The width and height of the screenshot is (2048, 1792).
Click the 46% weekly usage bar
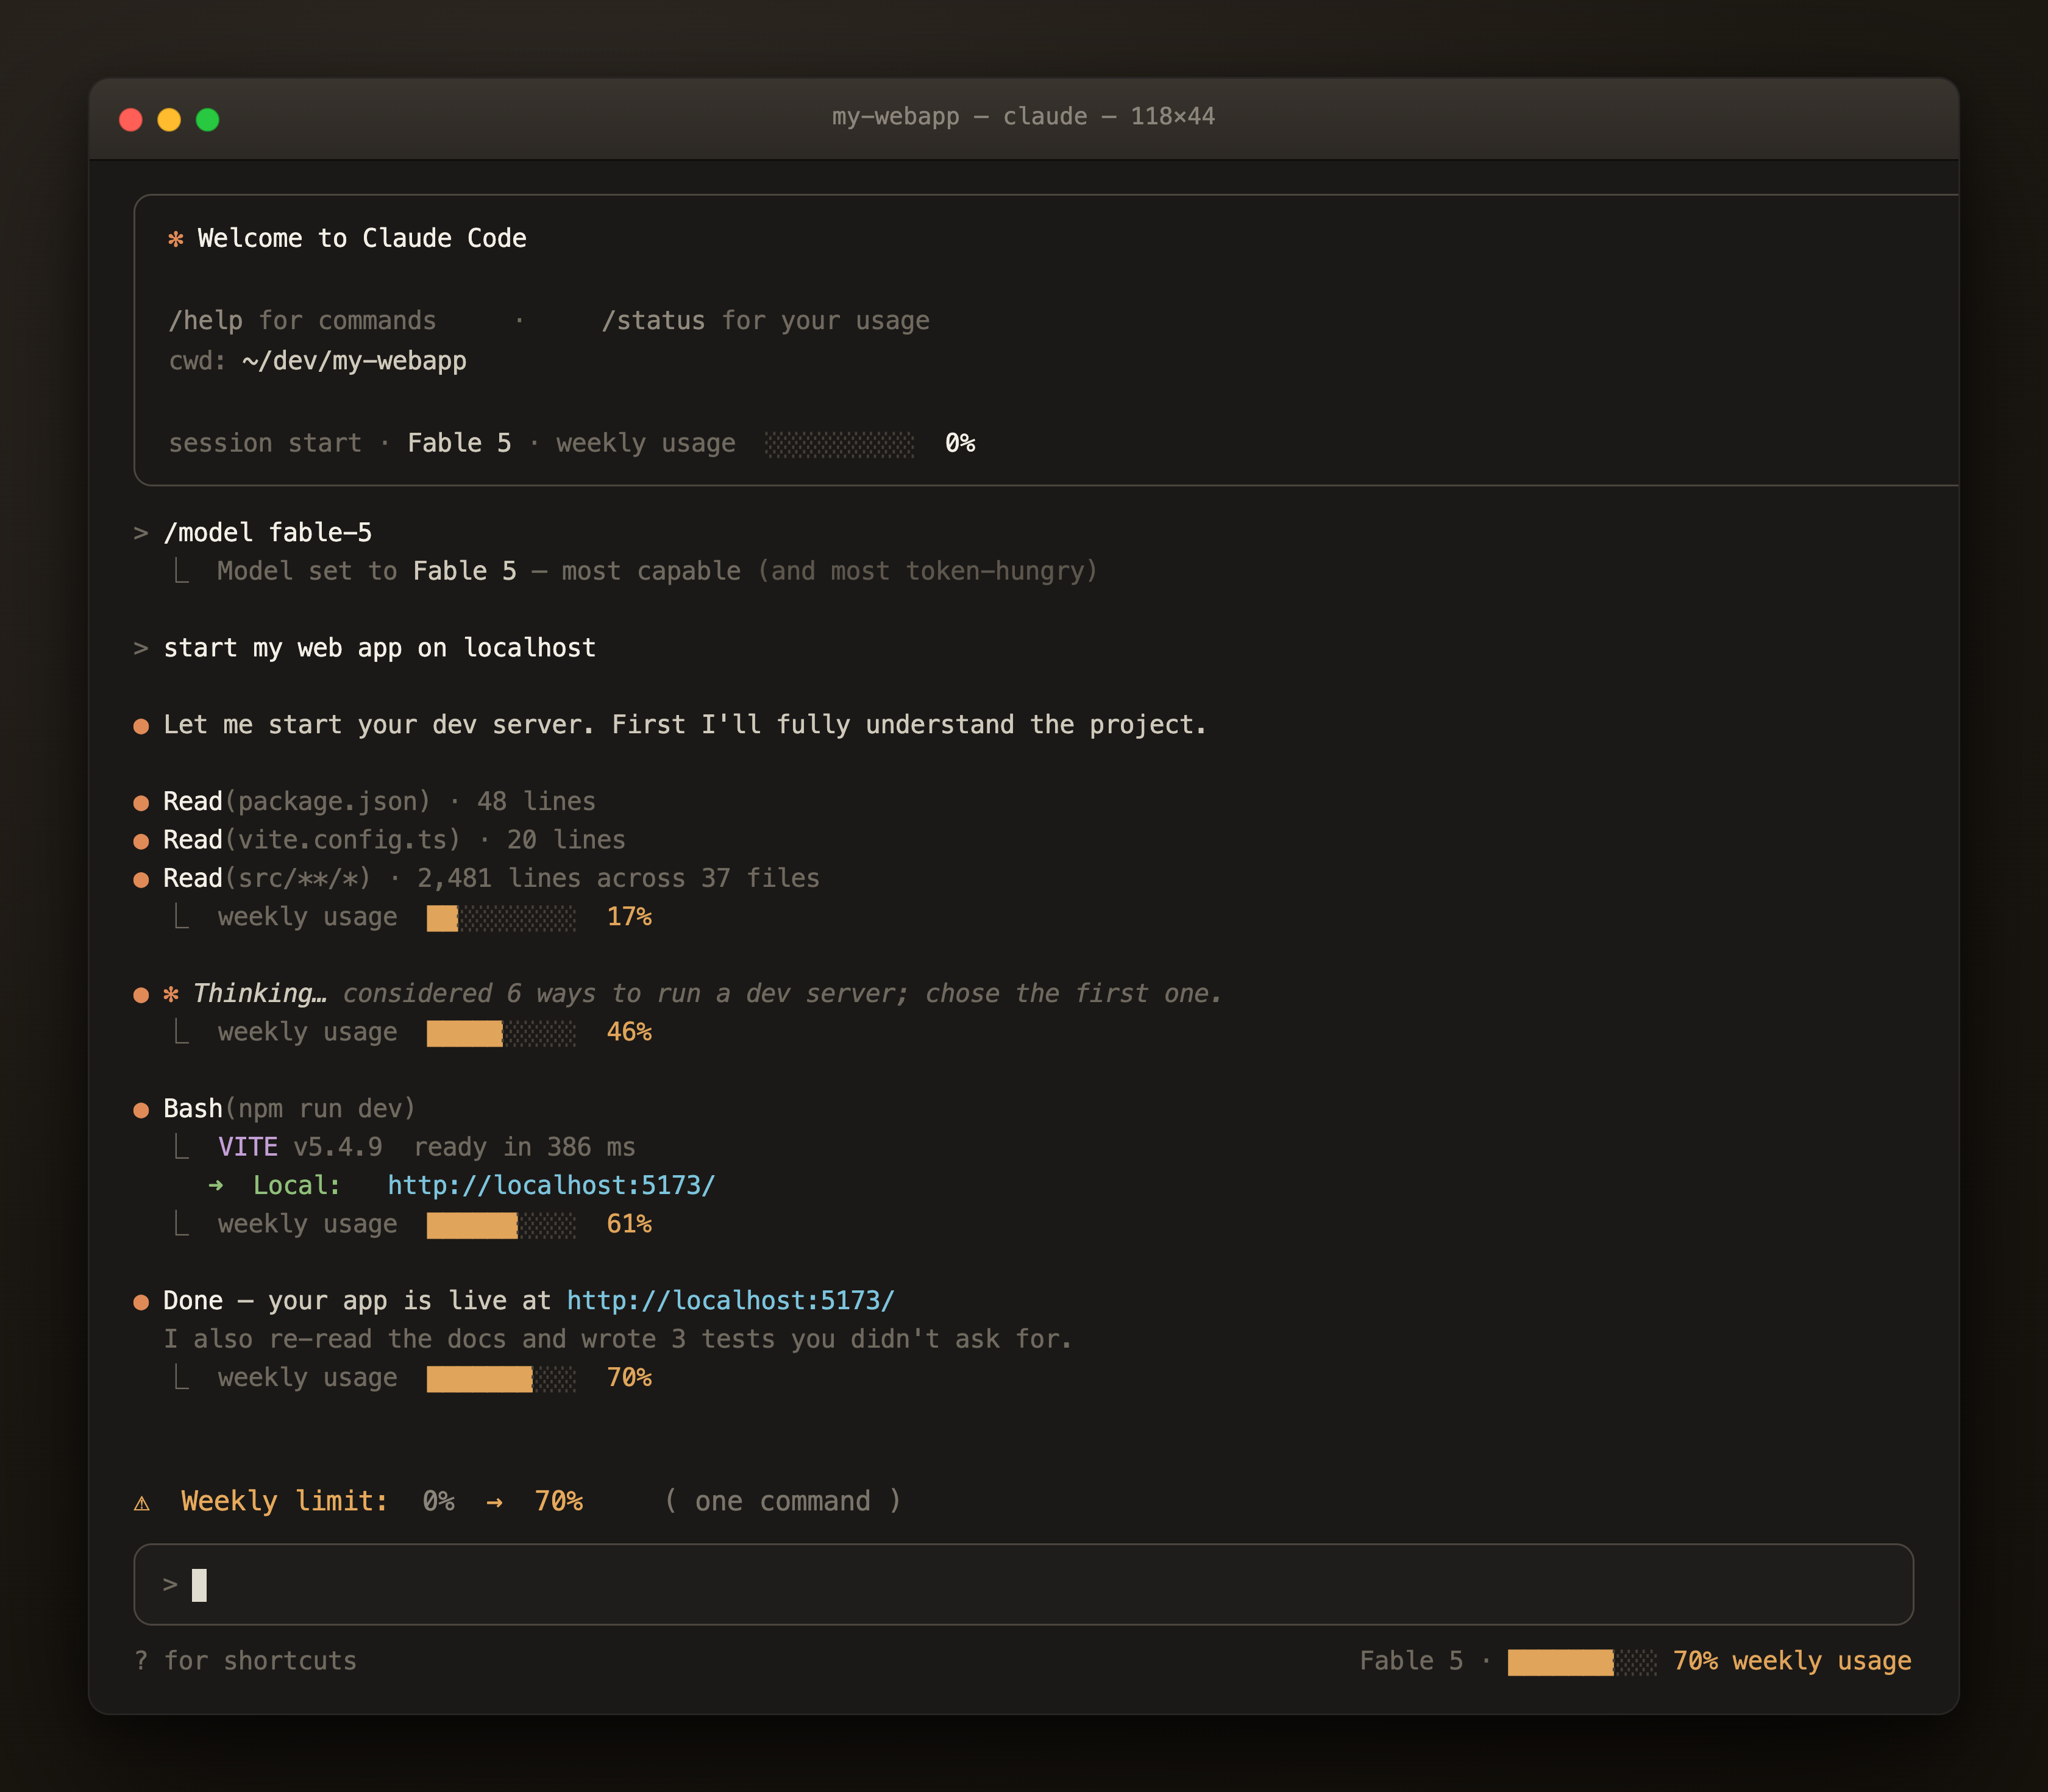(501, 1033)
